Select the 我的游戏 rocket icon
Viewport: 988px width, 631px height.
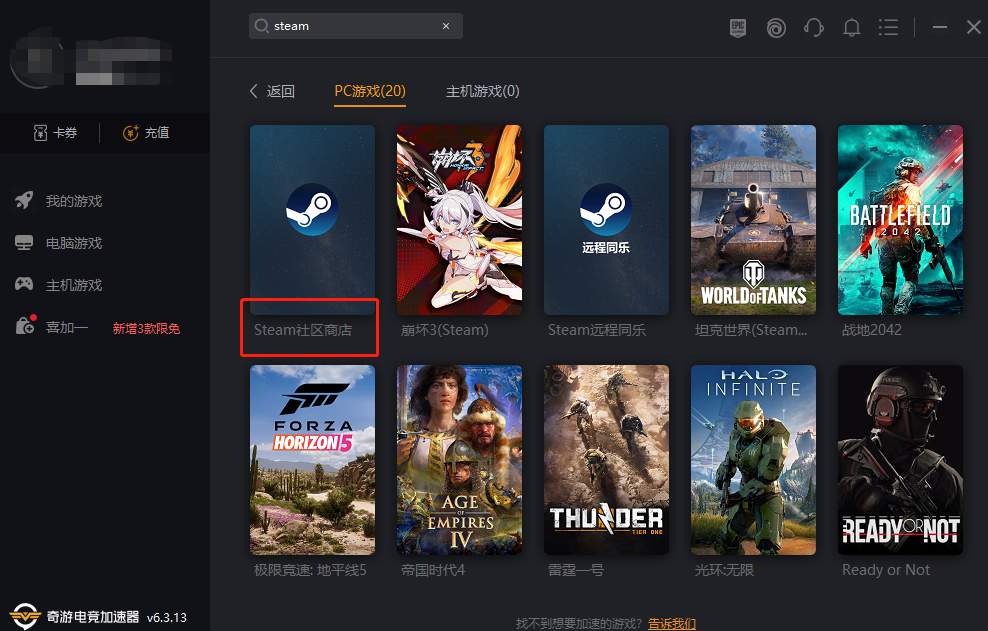pyautogui.click(x=24, y=200)
